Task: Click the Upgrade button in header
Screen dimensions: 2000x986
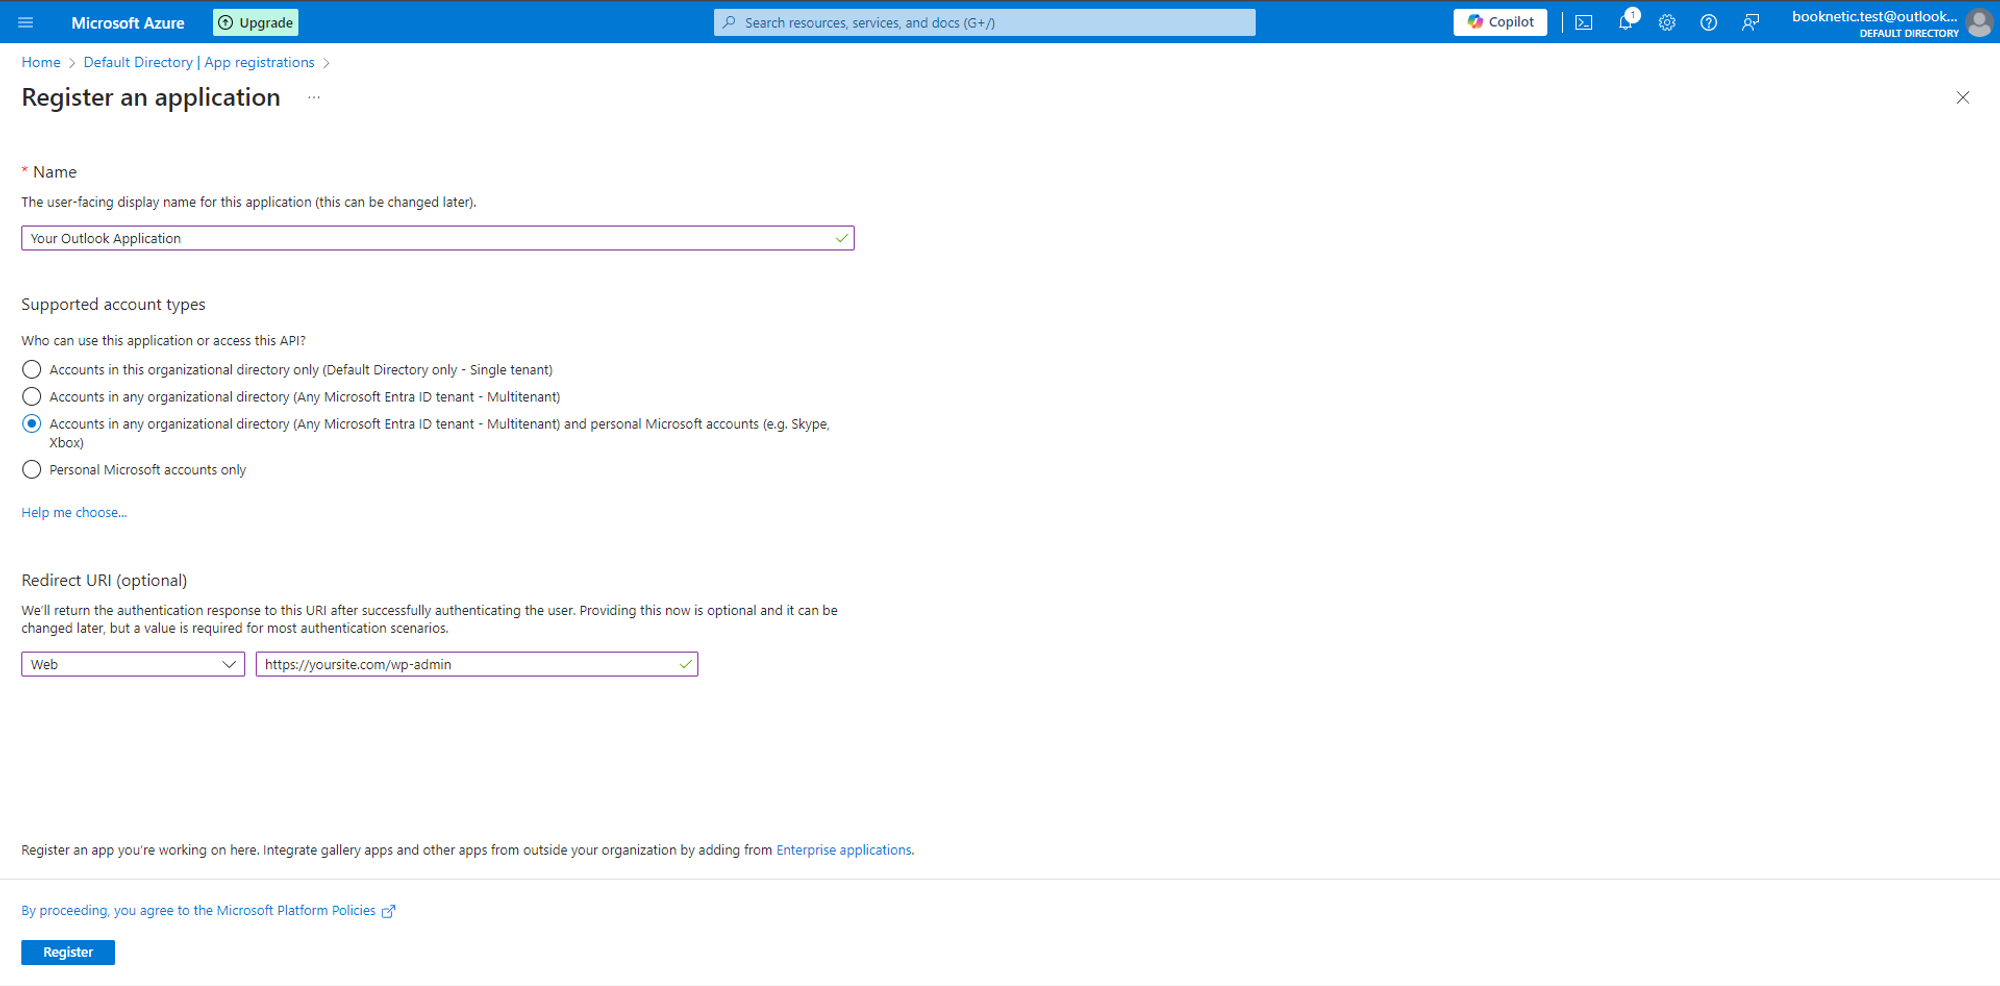Action: 256,22
